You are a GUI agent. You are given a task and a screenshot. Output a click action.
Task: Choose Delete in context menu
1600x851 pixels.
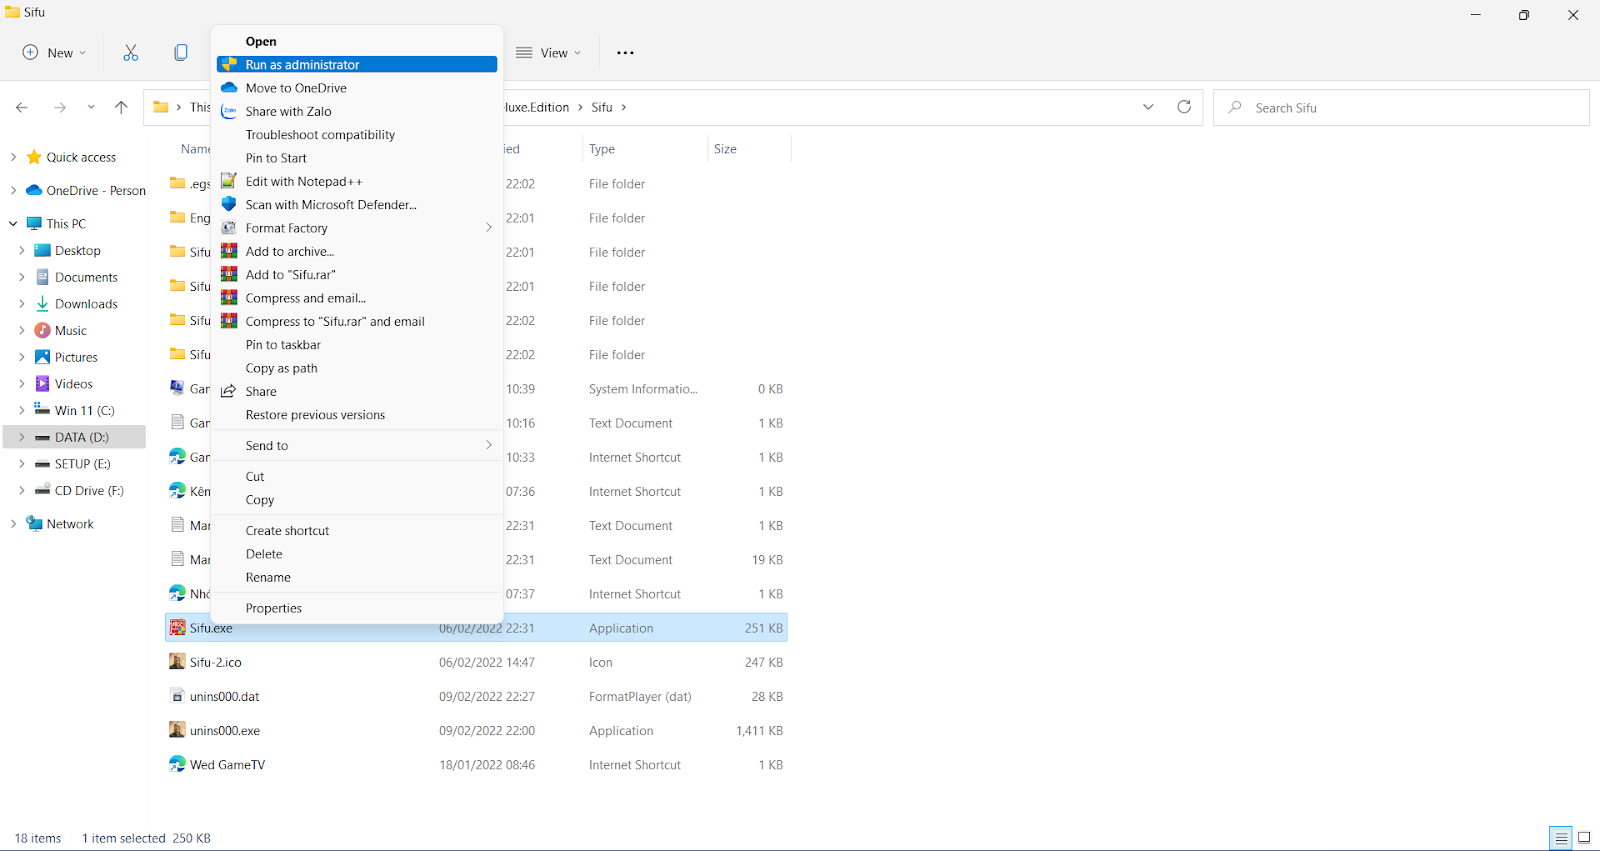coord(357,554)
